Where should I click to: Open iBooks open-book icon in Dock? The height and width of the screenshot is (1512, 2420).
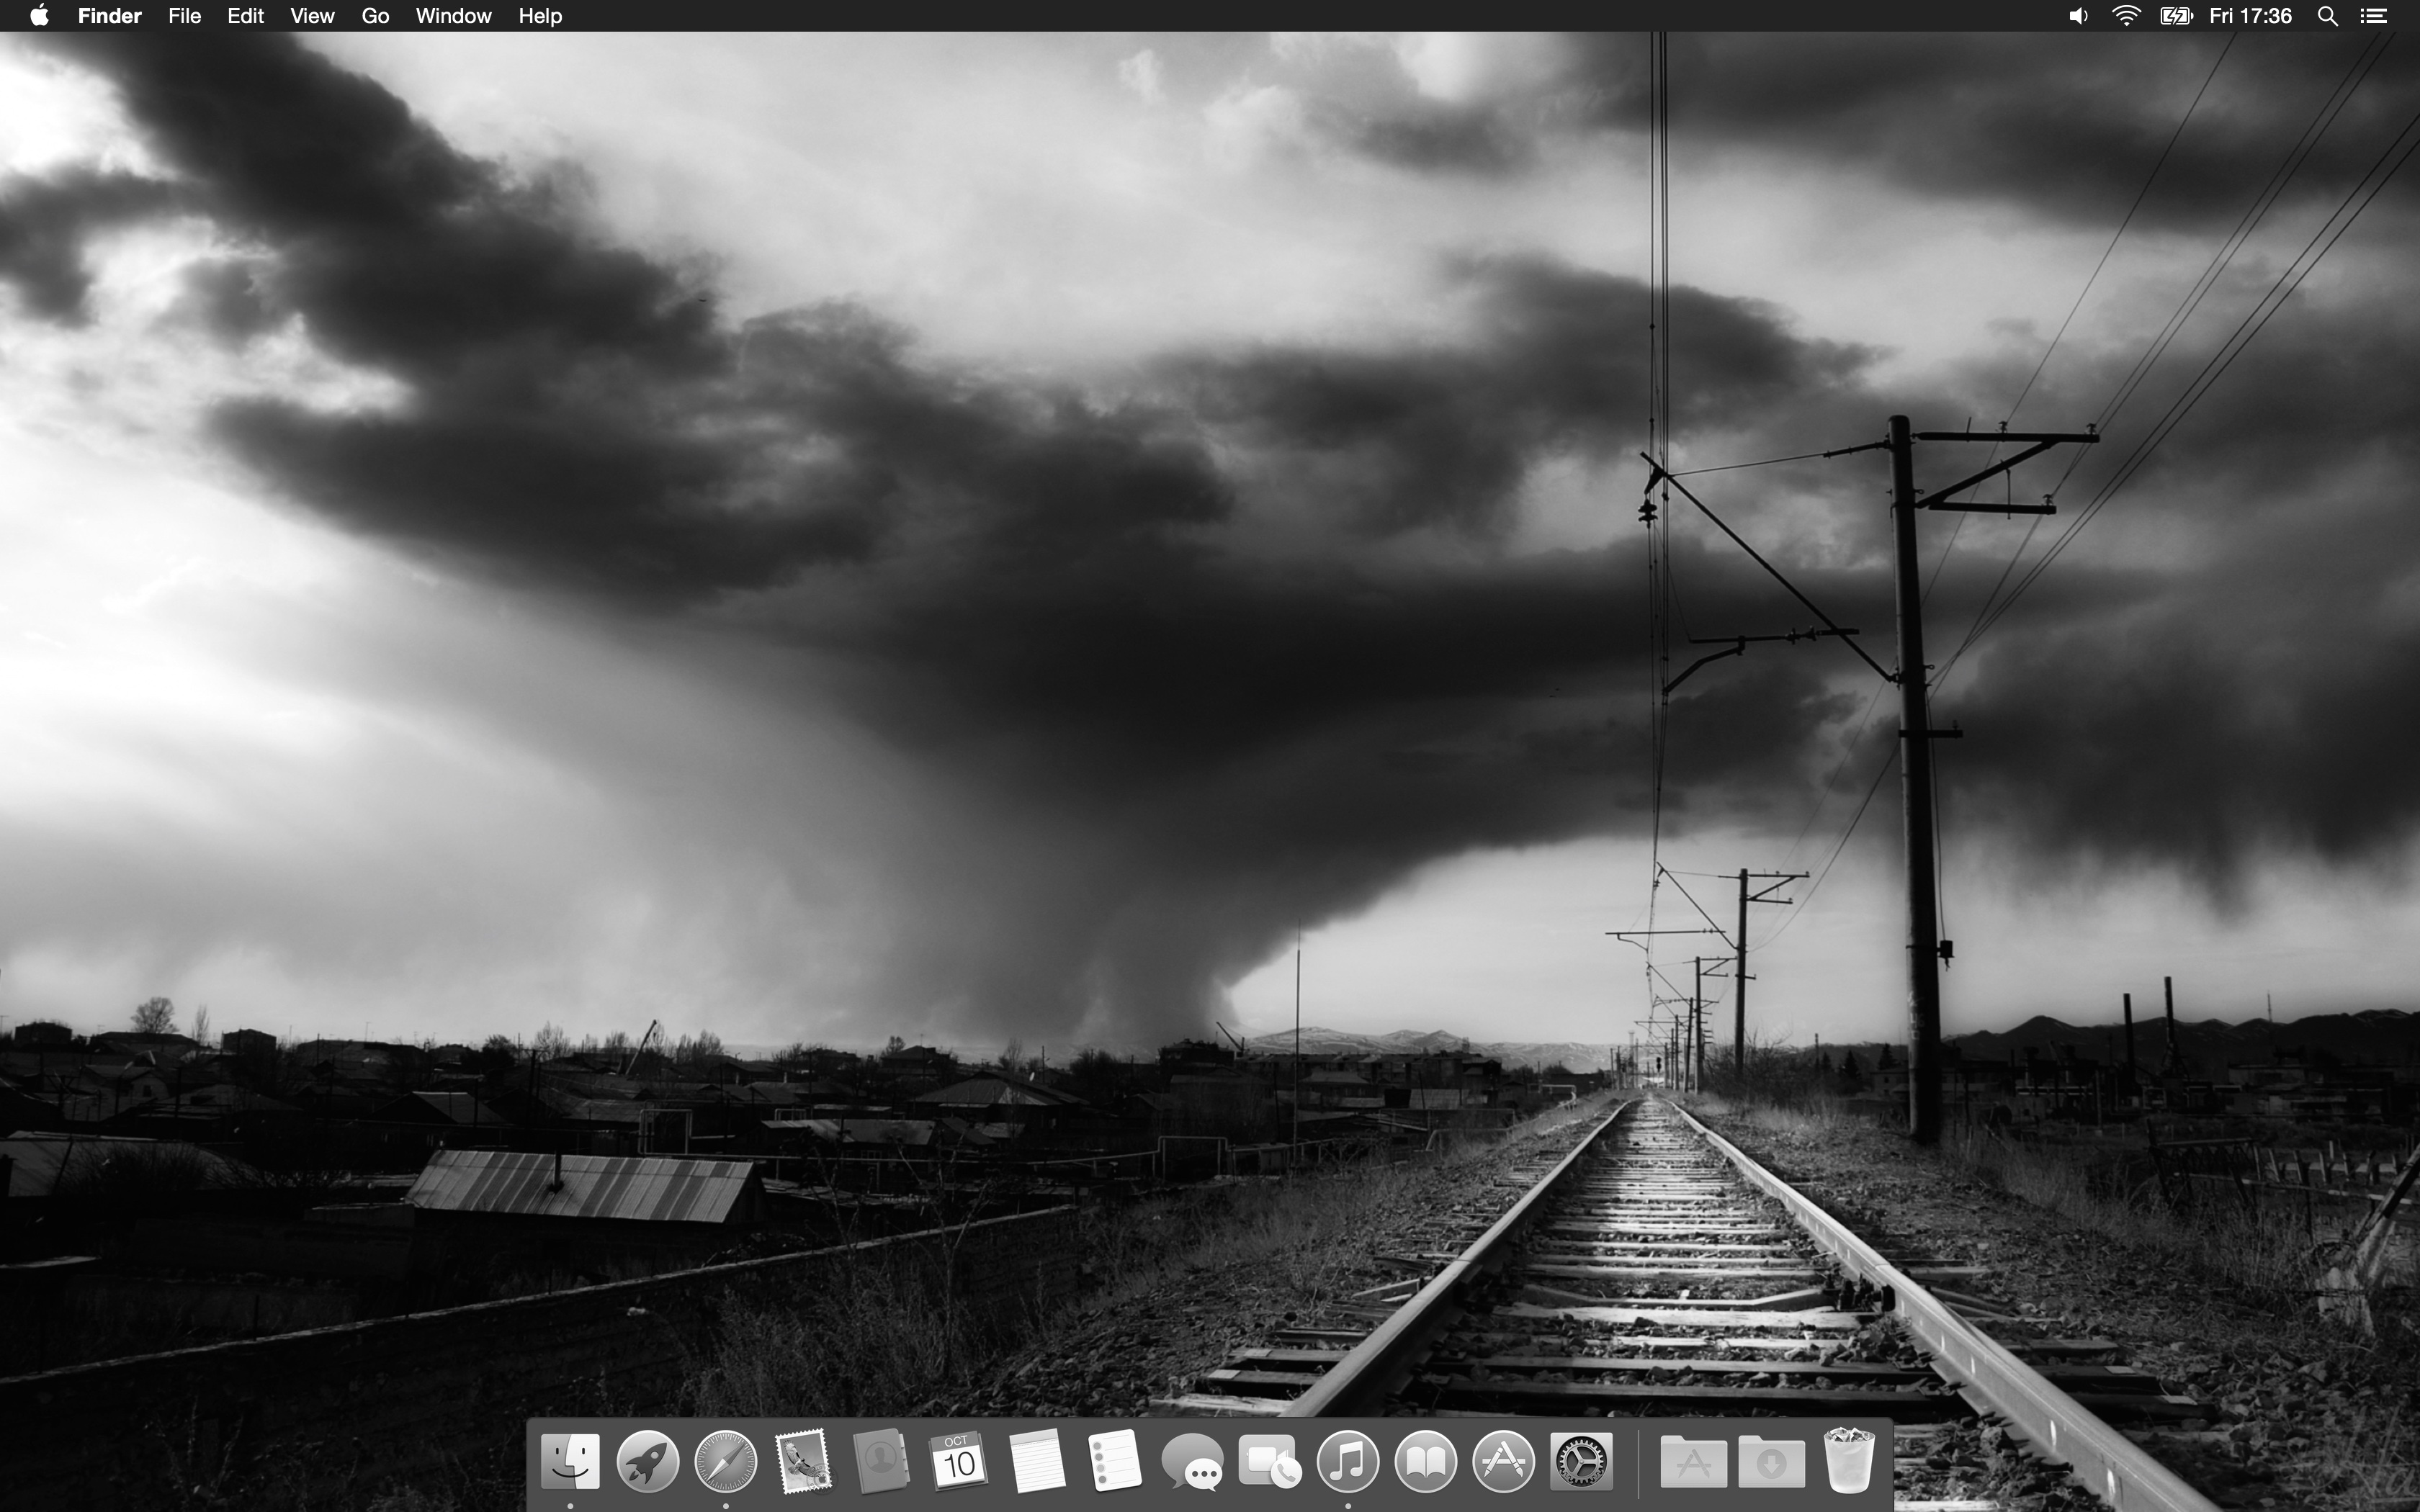pyautogui.click(x=1426, y=1462)
